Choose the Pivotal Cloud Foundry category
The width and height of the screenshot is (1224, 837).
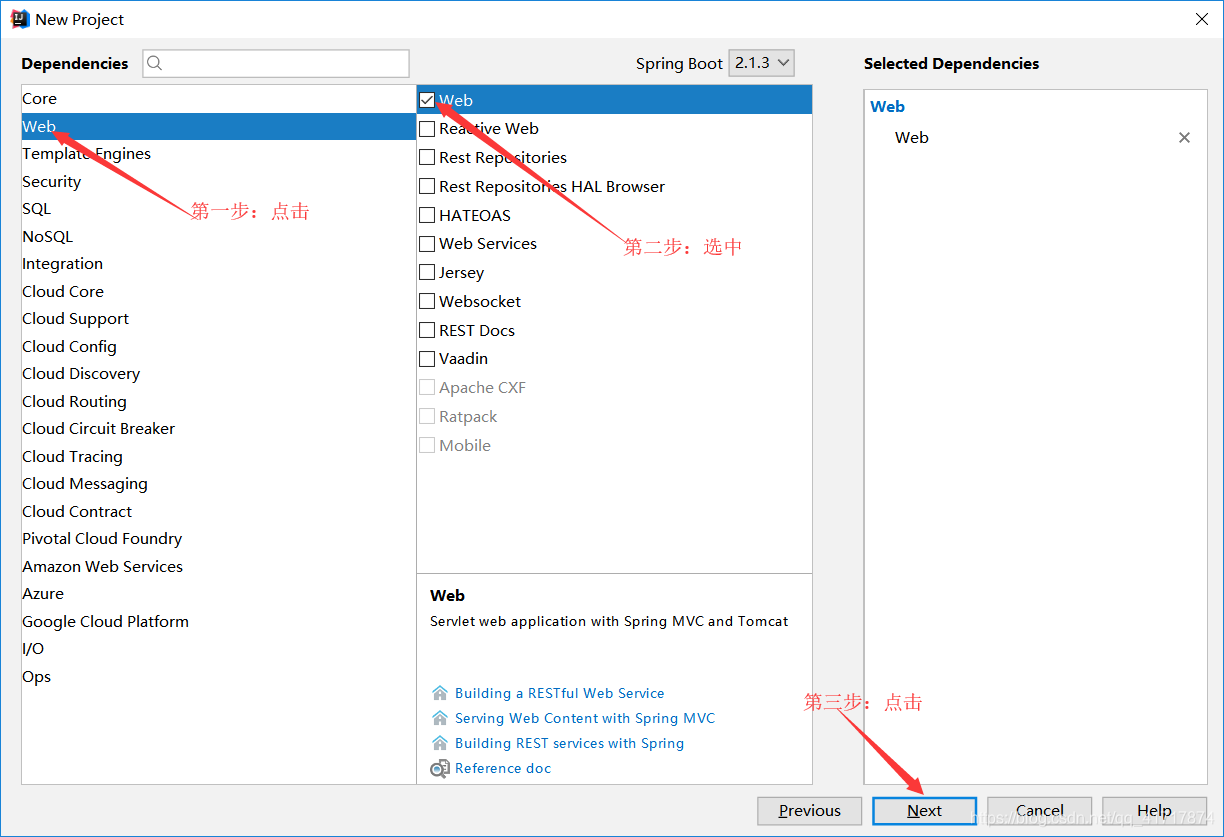(218, 539)
